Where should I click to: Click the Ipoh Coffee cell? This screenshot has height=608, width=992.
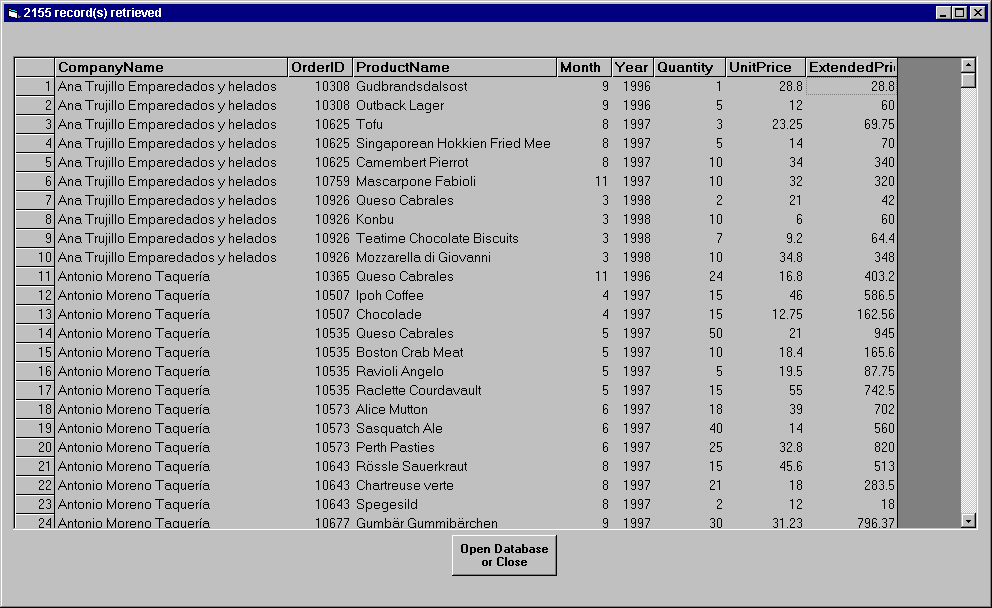(454, 295)
